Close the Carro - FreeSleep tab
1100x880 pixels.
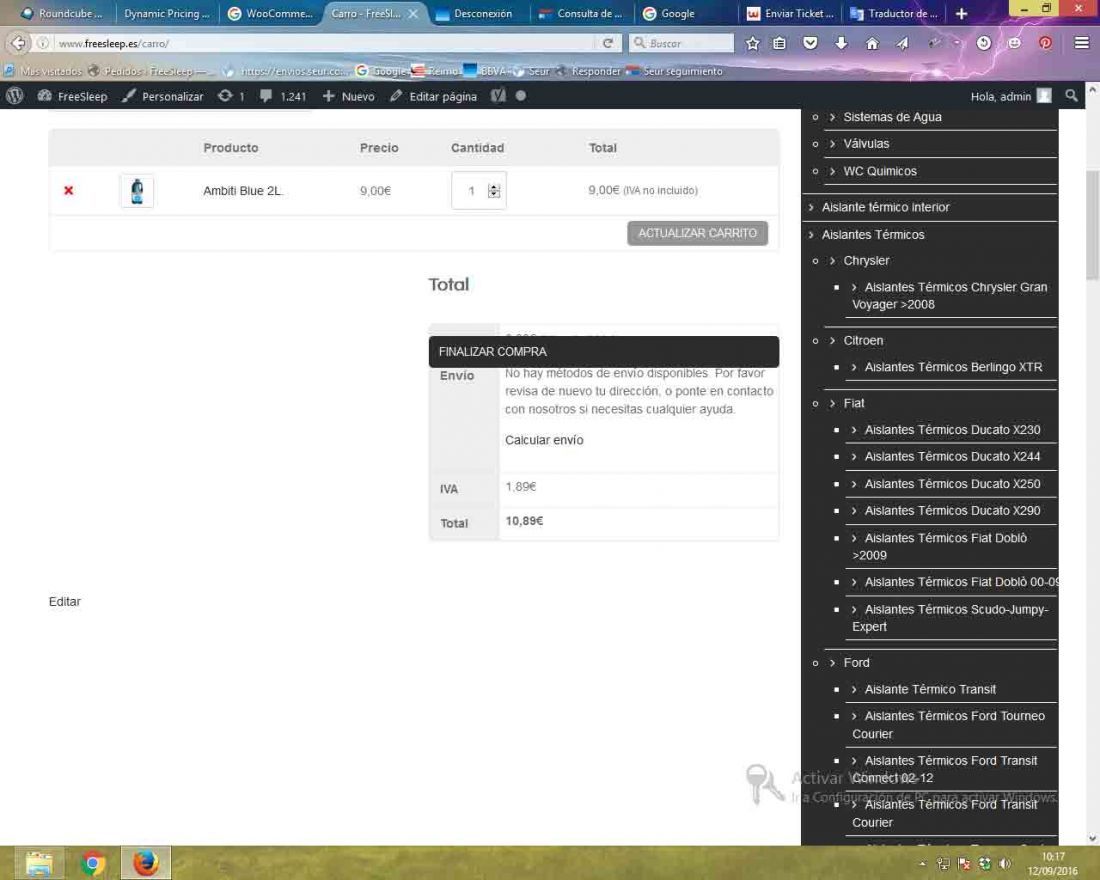tap(413, 13)
